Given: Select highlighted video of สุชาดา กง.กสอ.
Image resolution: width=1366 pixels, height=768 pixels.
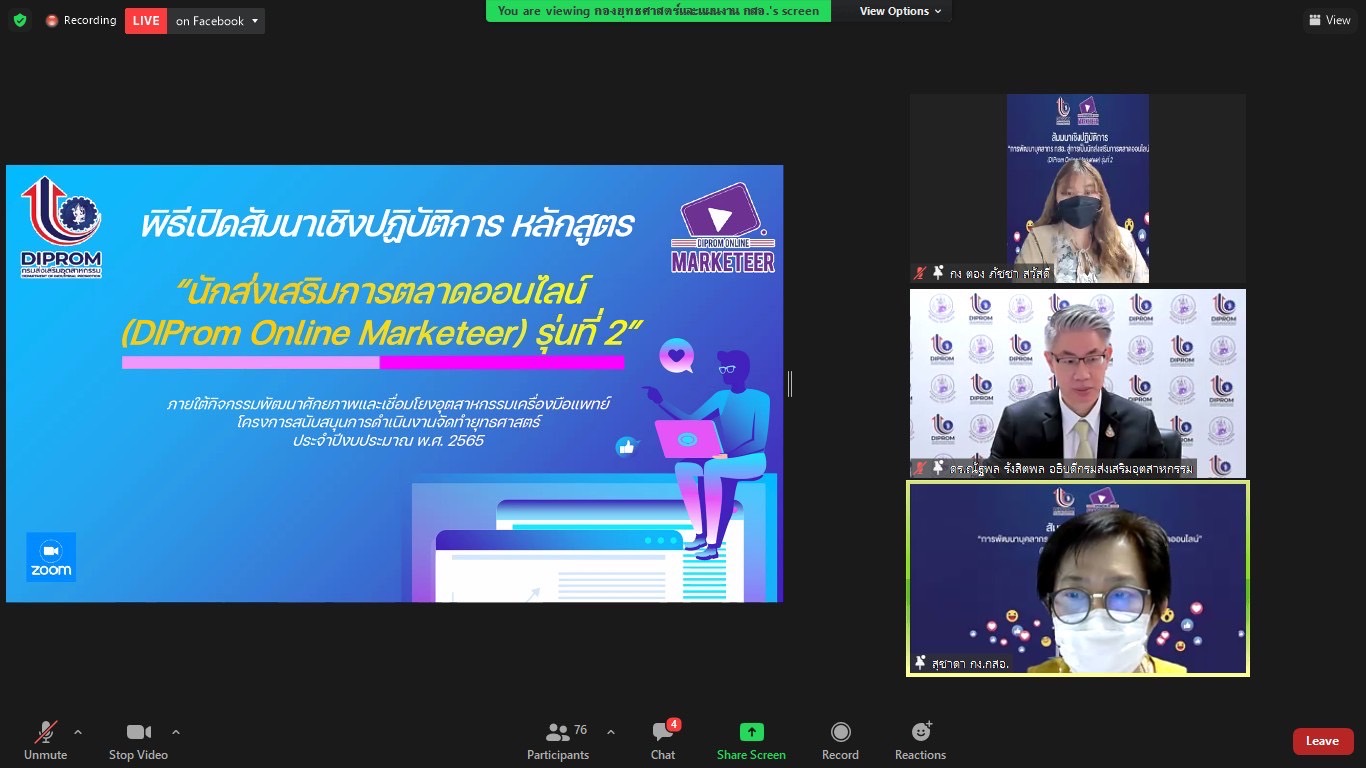Looking at the screenshot, I should click(x=1078, y=578).
